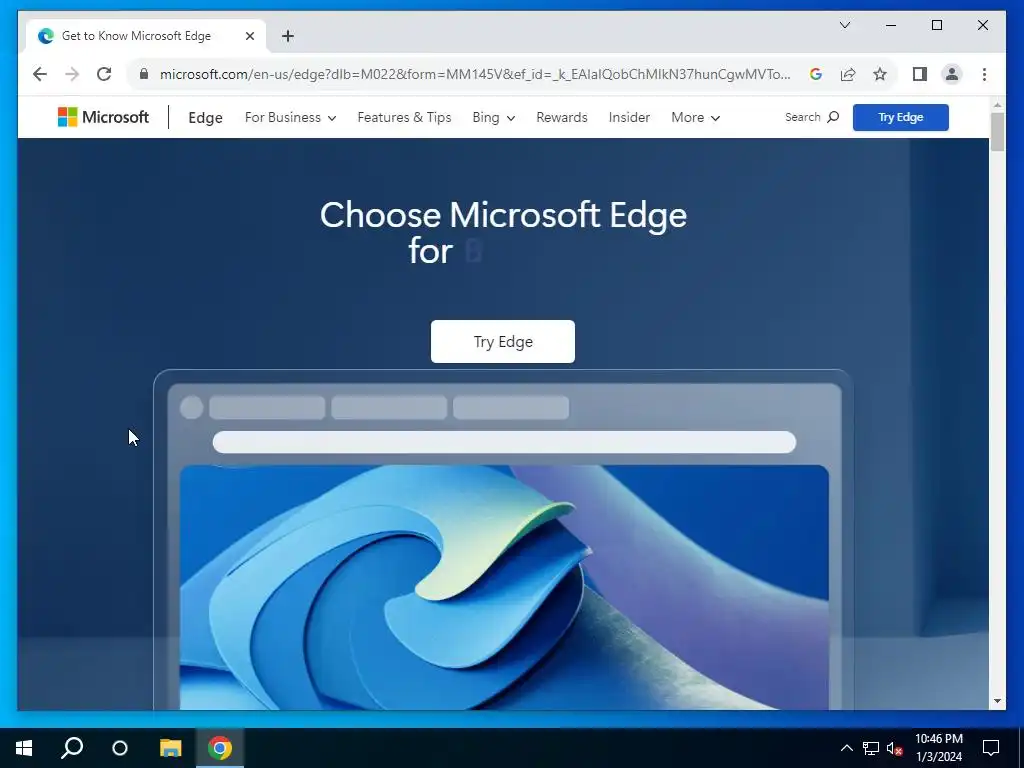Click the Edge link in the site header
The width and height of the screenshot is (1024, 768).
[x=205, y=118]
